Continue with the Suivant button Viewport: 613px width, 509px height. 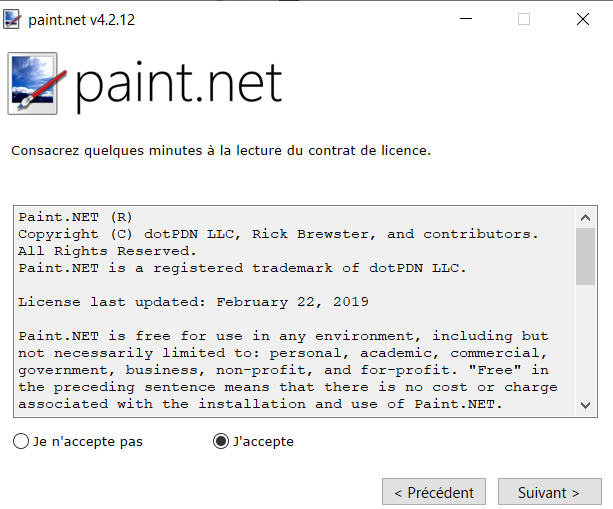549,492
